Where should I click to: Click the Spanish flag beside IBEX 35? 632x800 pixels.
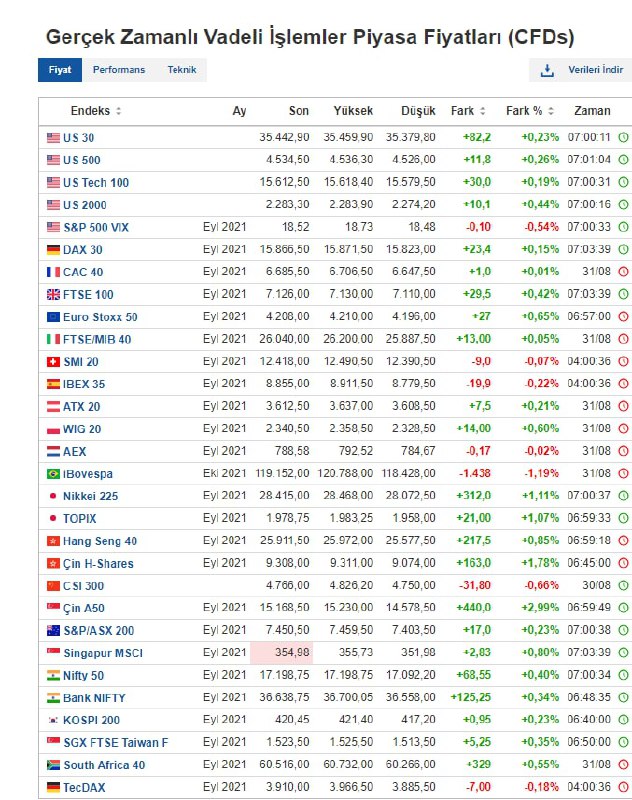(53, 384)
